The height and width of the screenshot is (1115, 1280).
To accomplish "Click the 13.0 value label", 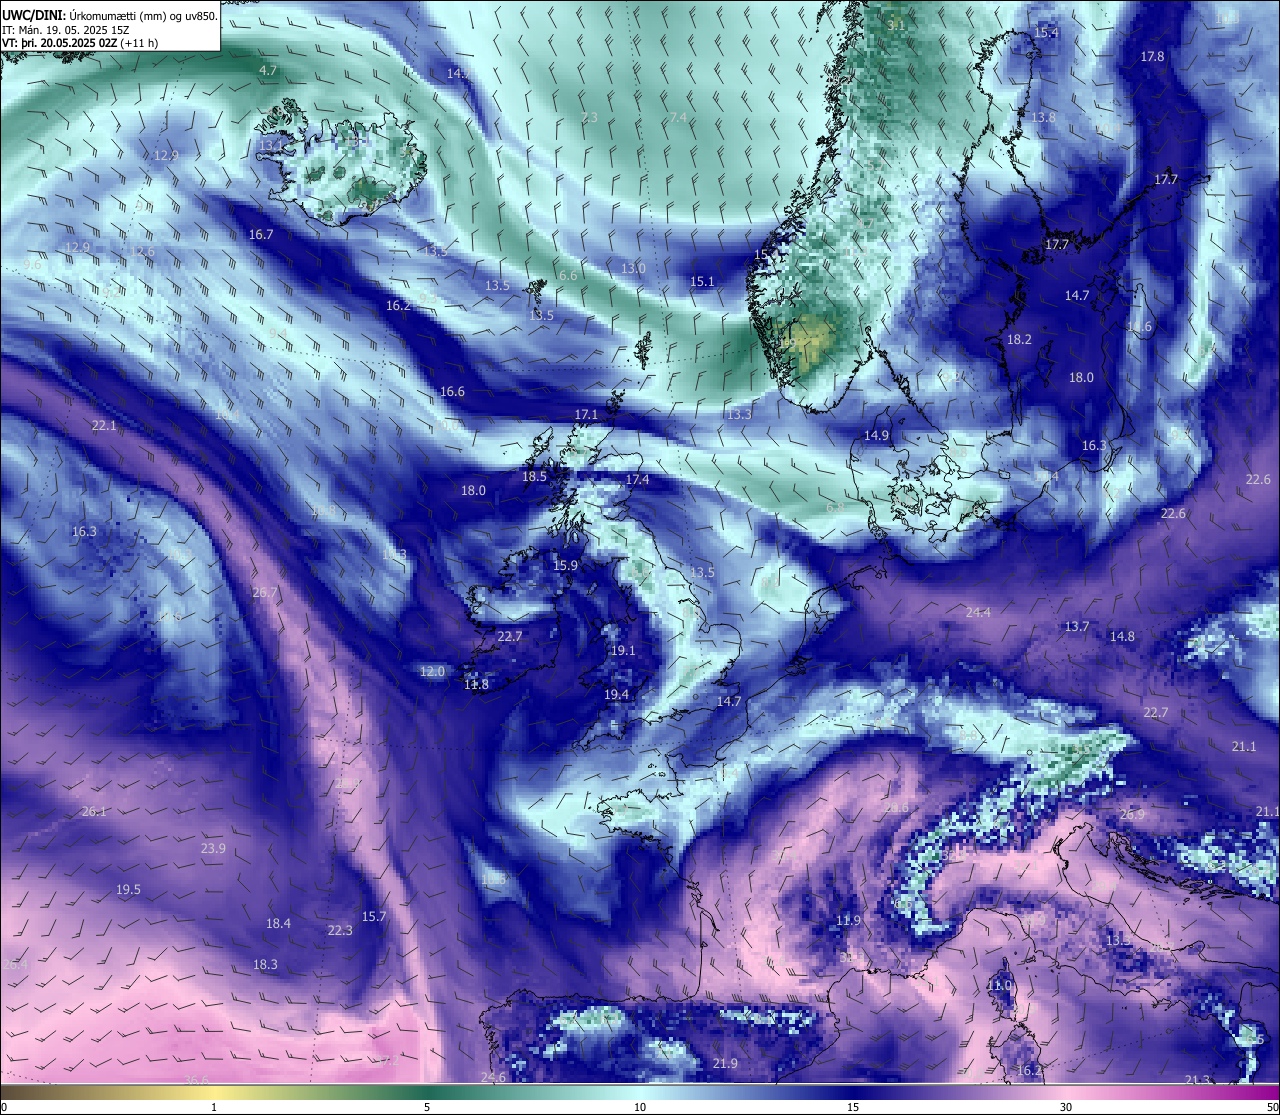I will pyautogui.click(x=633, y=269).
